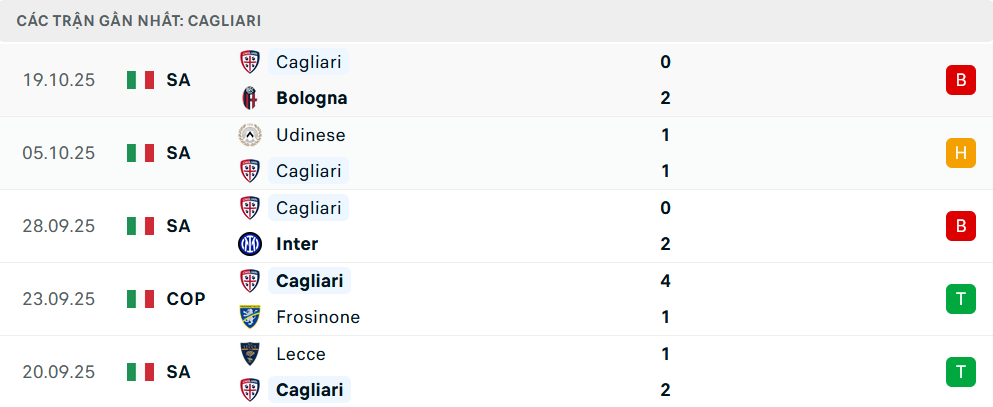The image size is (993, 407).
Task: Click the 05.10.25 match date
Action: (x=59, y=153)
